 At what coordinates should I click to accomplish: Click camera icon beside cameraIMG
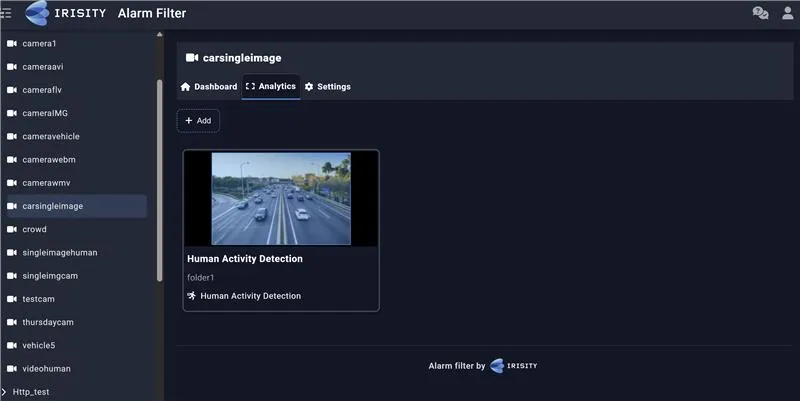tap(12, 113)
